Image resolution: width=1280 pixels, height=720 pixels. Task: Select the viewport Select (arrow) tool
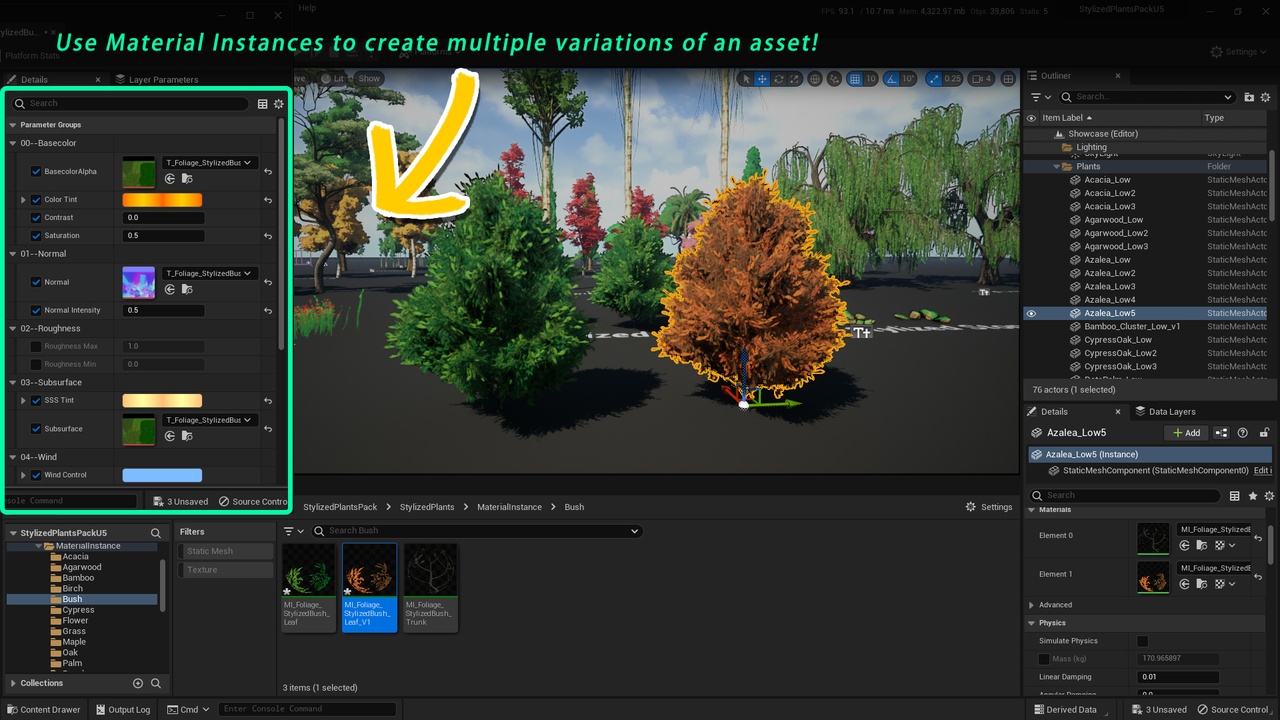click(x=746, y=79)
